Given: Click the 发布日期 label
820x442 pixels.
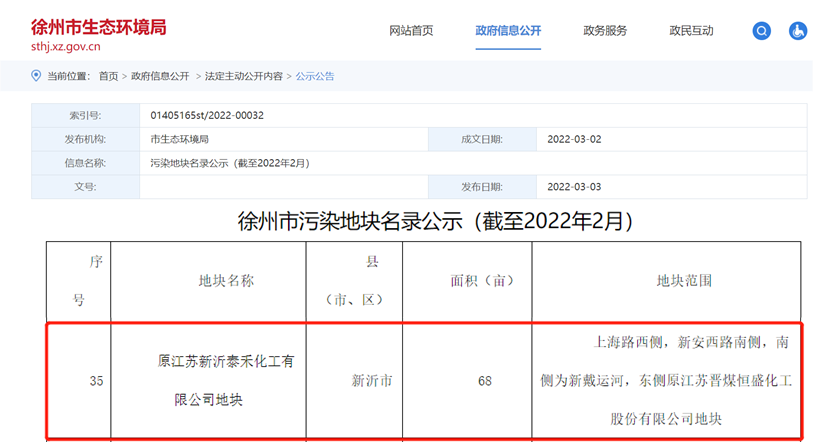Looking at the screenshot, I should [482, 187].
